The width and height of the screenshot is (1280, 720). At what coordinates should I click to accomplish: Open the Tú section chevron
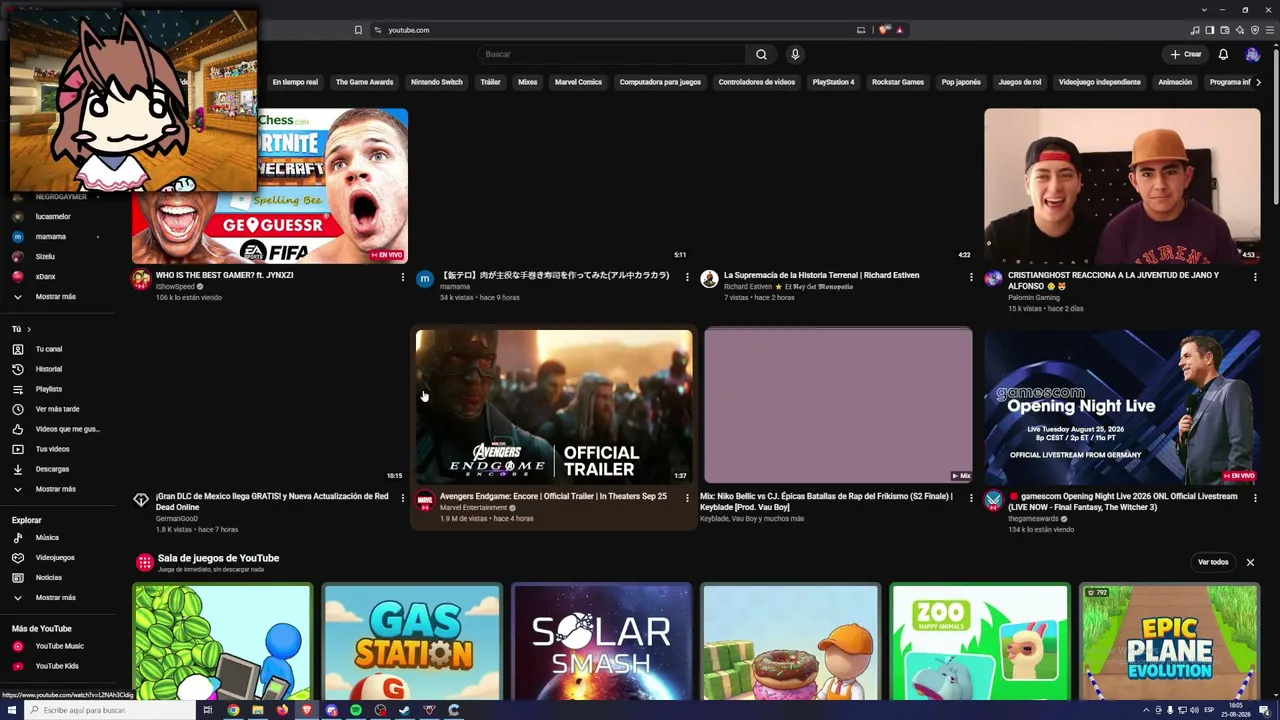(29, 329)
